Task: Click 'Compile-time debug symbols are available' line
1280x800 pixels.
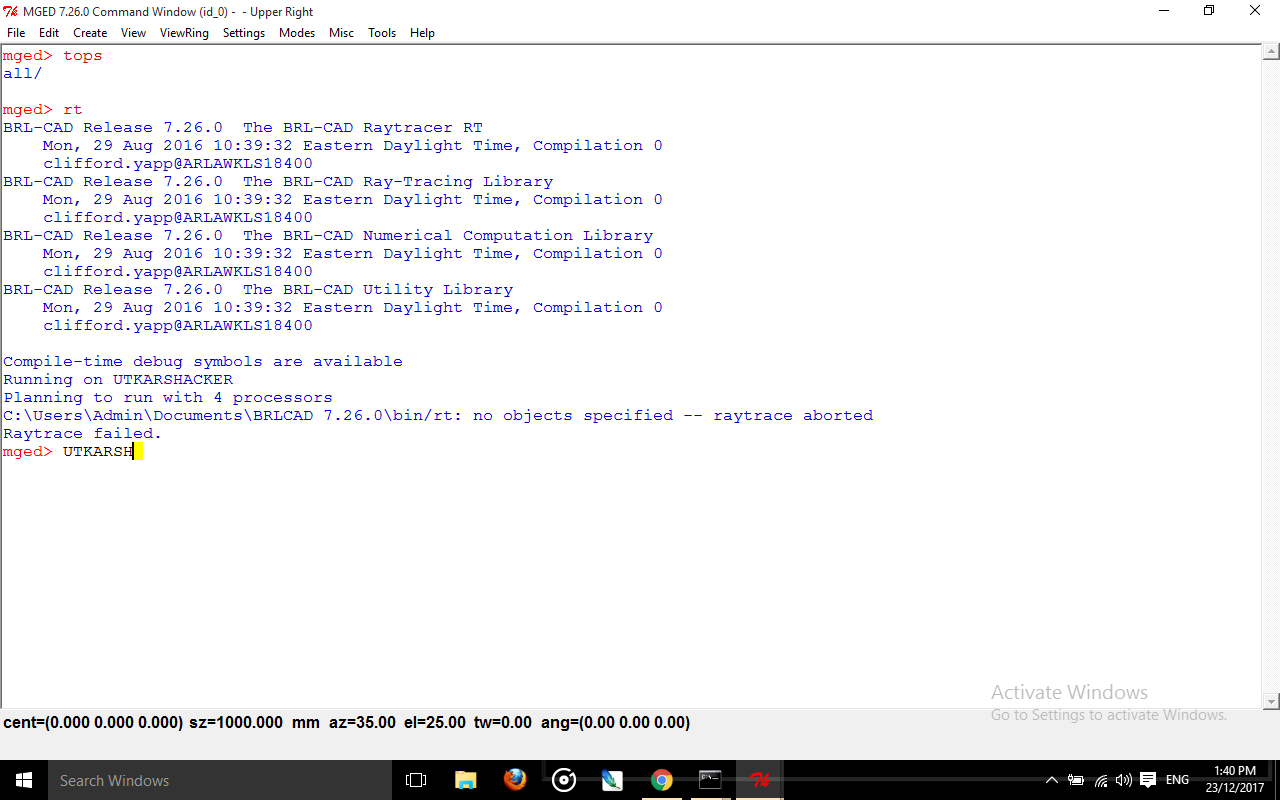Action: click(x=203, y=362)
